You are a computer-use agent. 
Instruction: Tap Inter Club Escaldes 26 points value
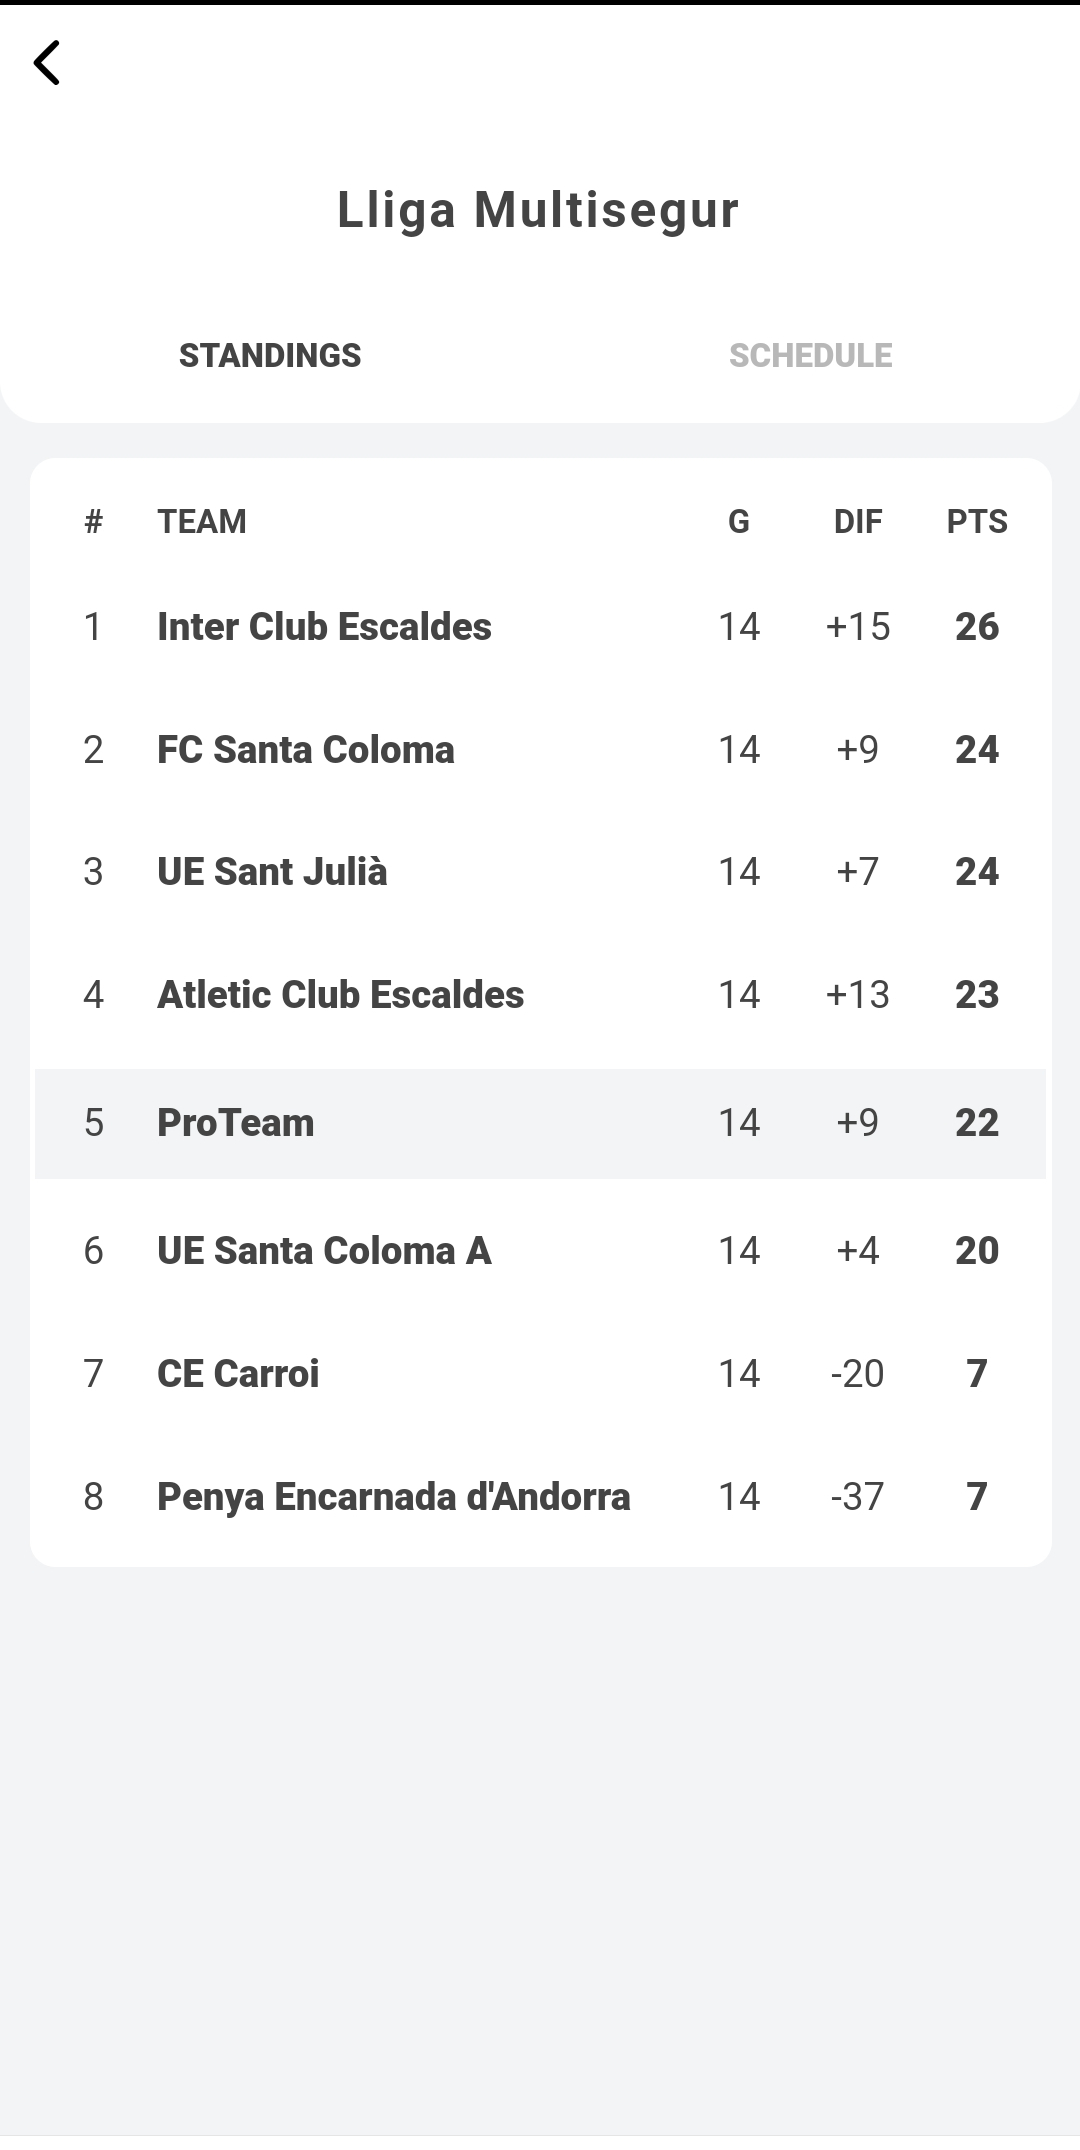click(976, 627)
